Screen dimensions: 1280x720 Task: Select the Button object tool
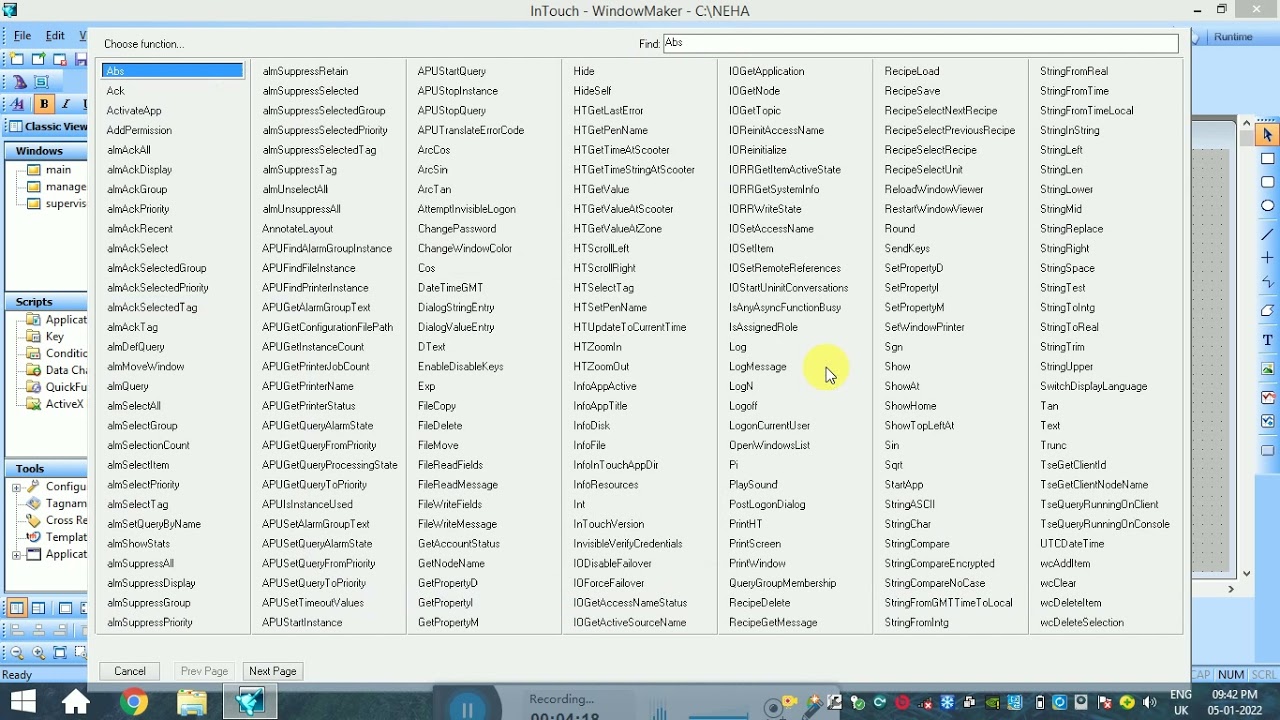[x=1267, y=450]
